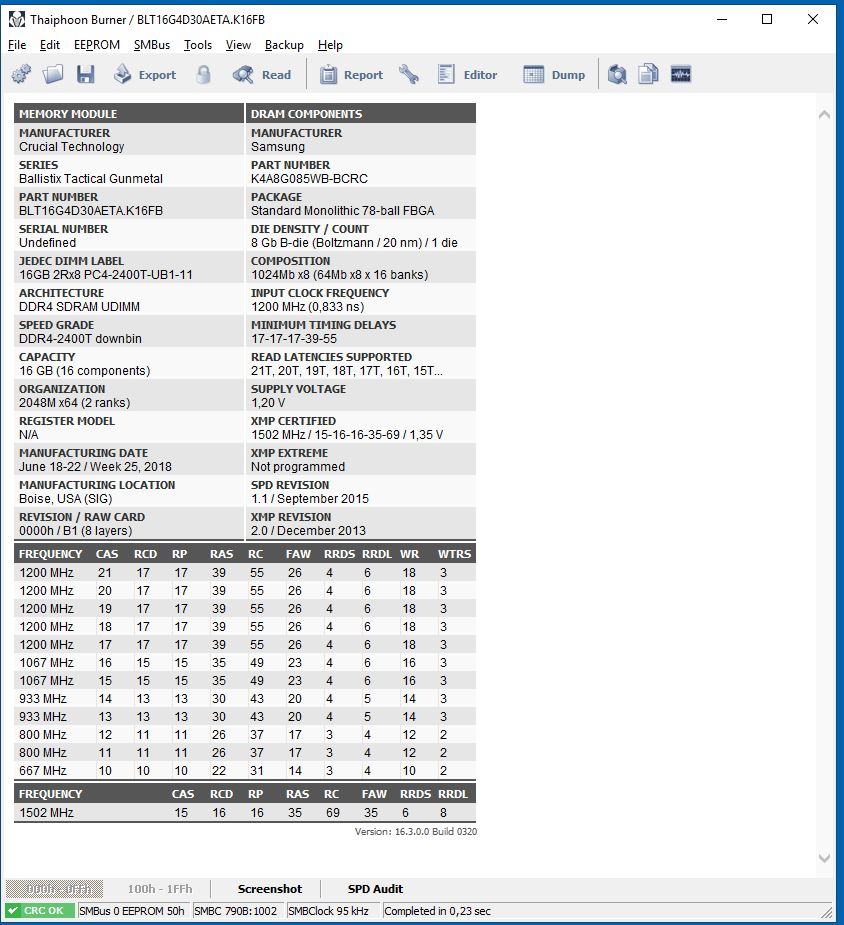This screenshot has height=925, width=844.
Task: Click the MEMORY MODULE section header
Action: [x=129, y=113]
